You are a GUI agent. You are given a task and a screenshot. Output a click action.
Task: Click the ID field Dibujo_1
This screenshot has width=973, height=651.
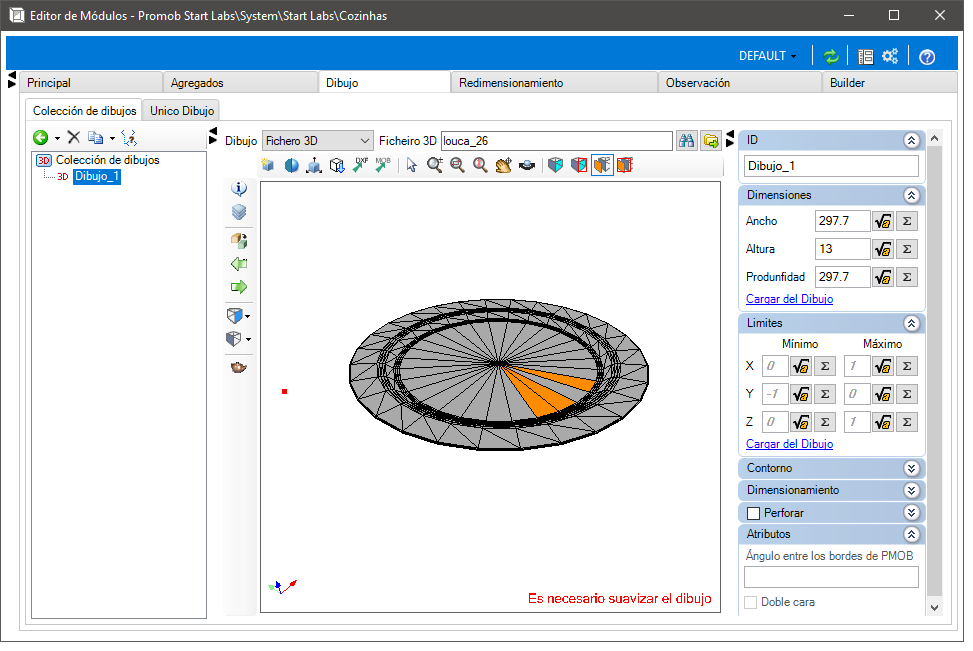pos(831,166)
